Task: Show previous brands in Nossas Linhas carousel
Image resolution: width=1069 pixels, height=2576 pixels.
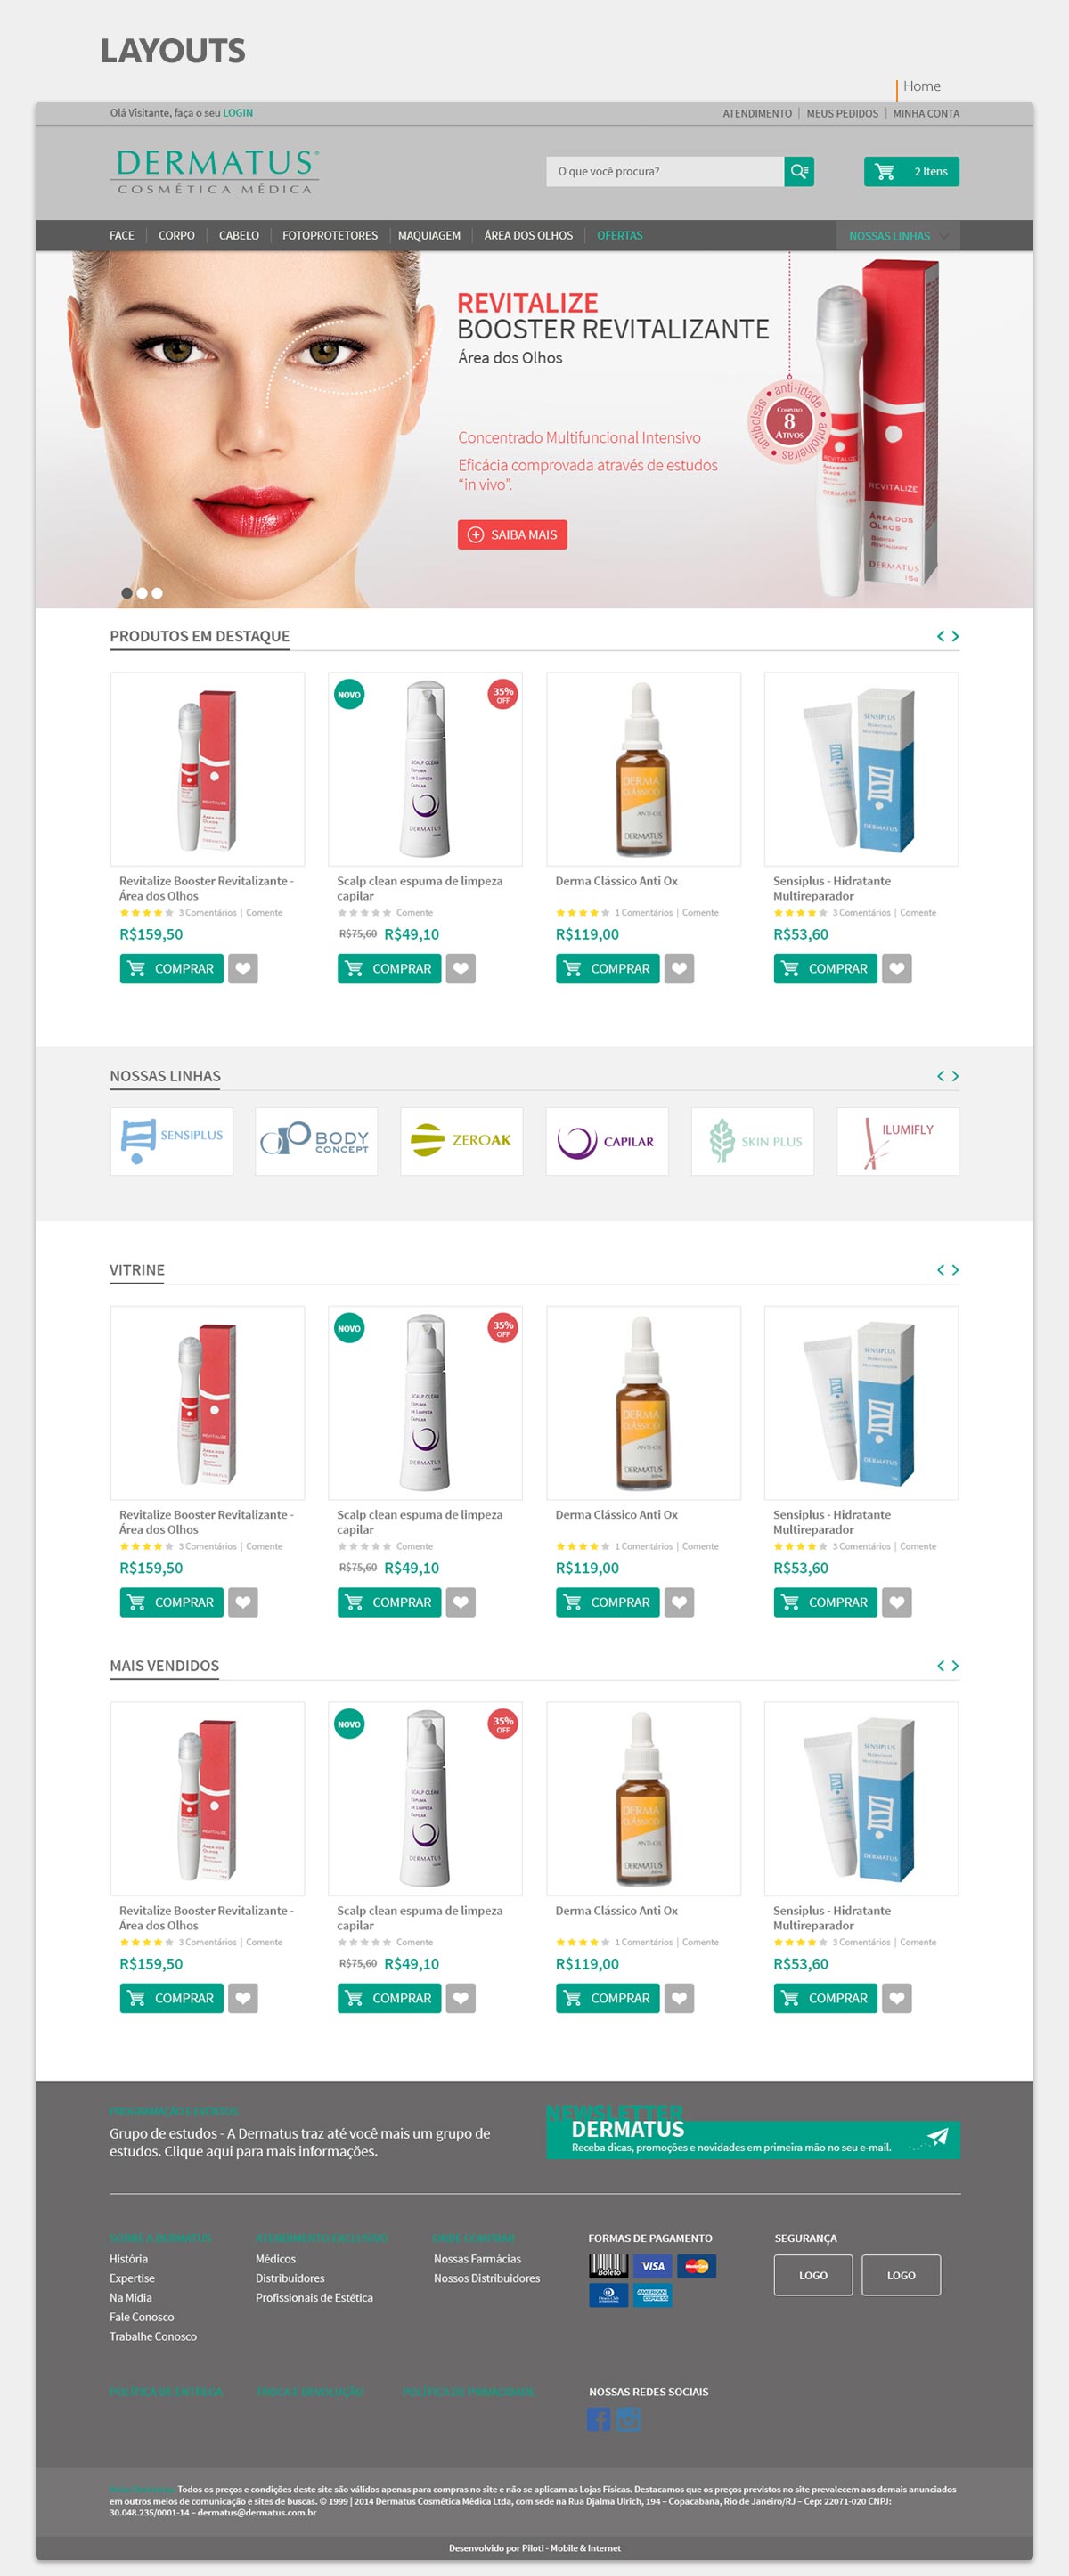Action: click(x=940, y=1076)
